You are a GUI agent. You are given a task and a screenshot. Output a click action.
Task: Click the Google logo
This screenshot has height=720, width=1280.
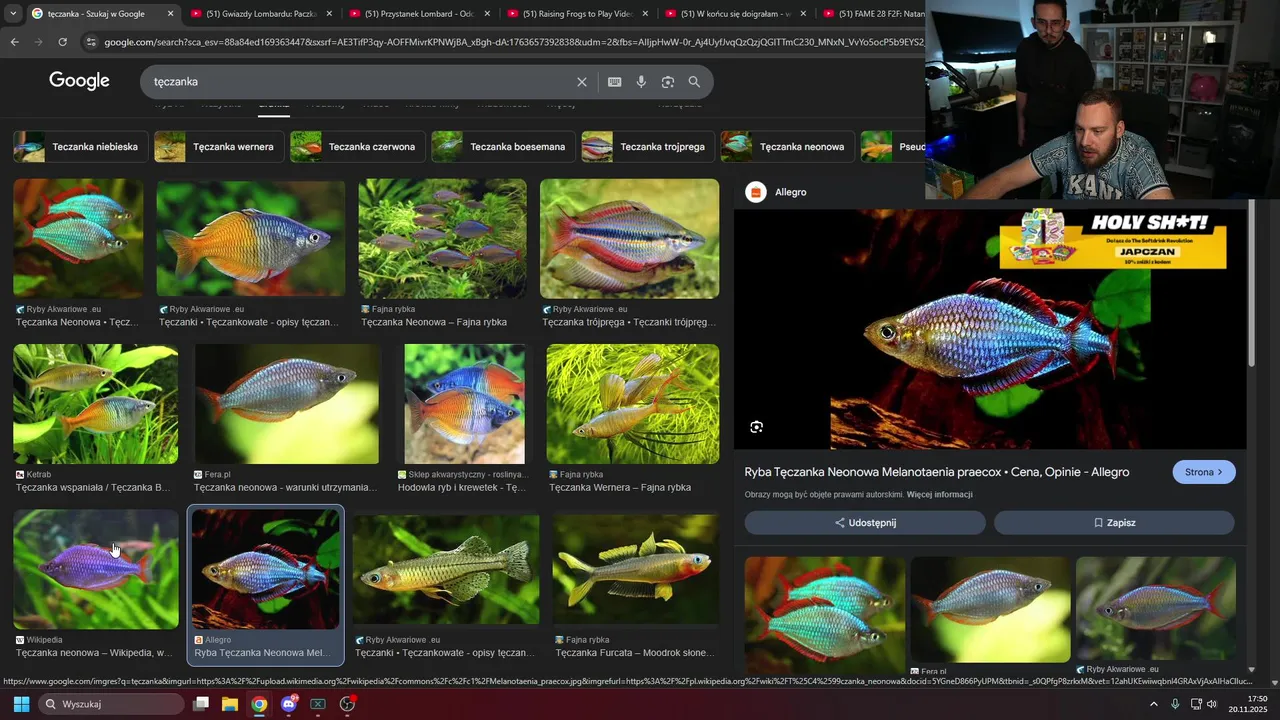pyautogui.click(x=79, y=81)
